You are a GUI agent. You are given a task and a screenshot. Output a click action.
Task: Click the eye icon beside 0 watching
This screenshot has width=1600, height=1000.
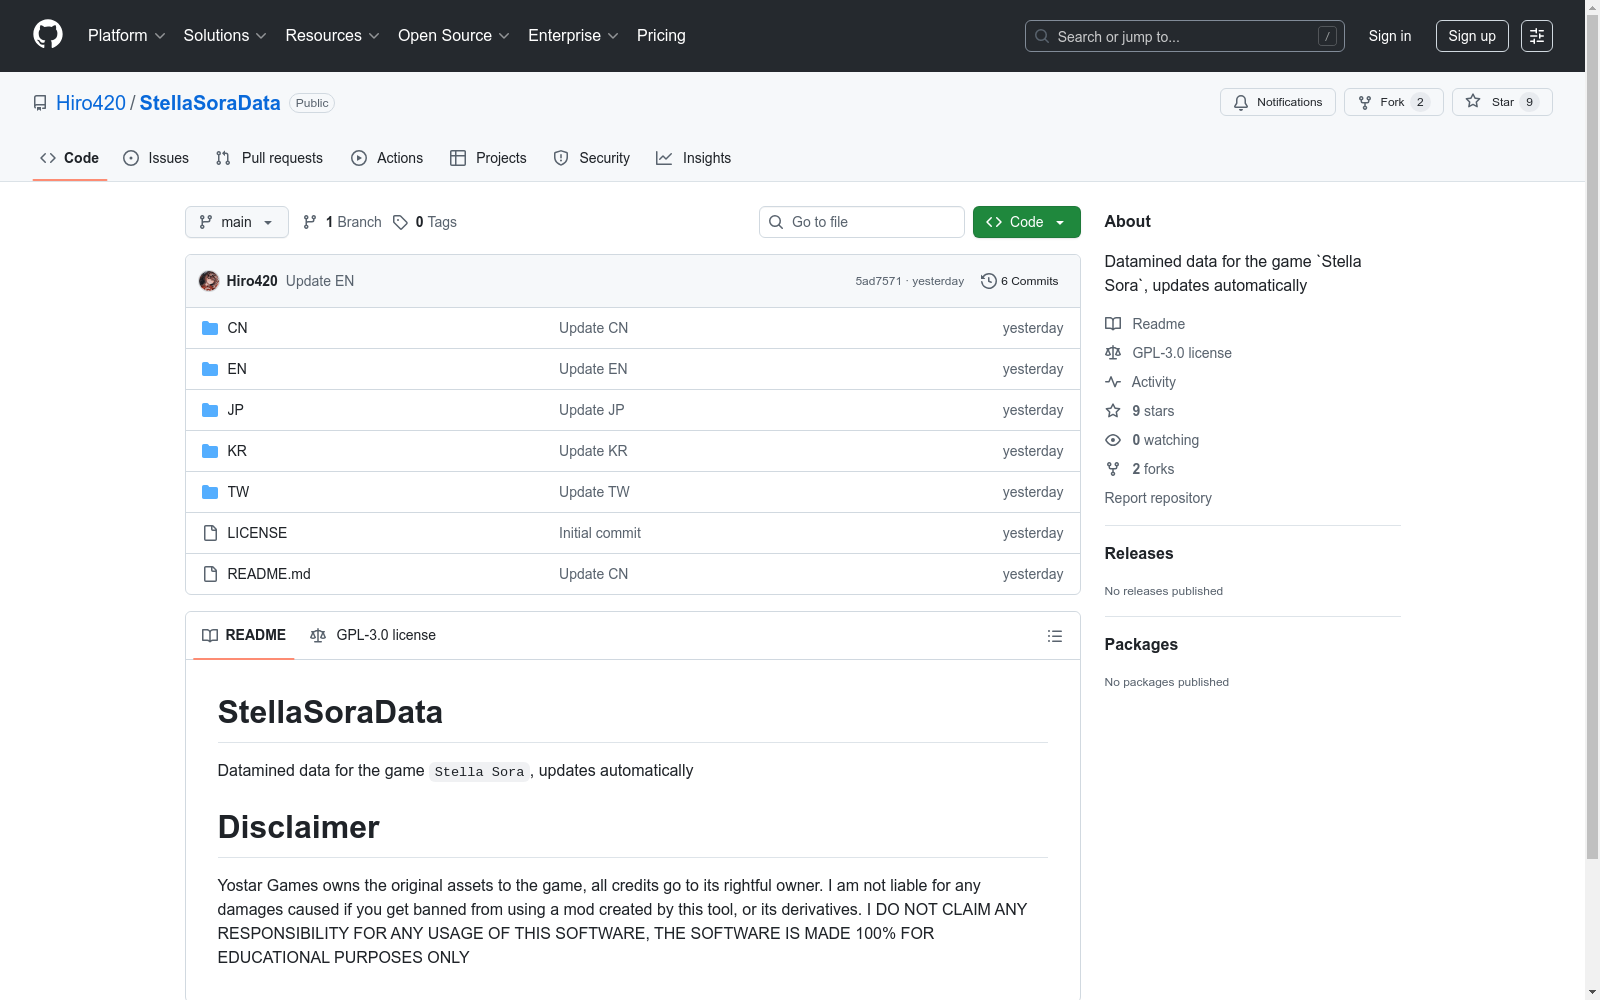[1113, 440]
